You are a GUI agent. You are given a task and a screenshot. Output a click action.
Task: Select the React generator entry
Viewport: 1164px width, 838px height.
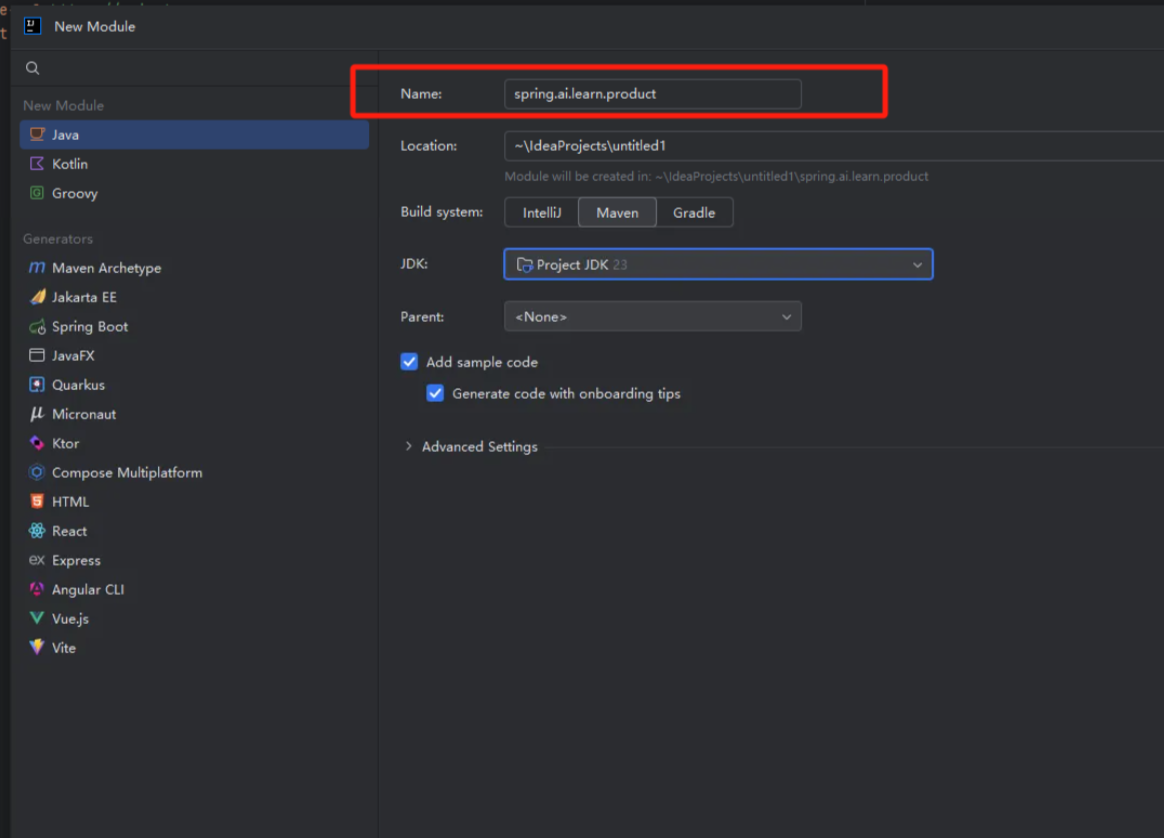click(194, 531)
